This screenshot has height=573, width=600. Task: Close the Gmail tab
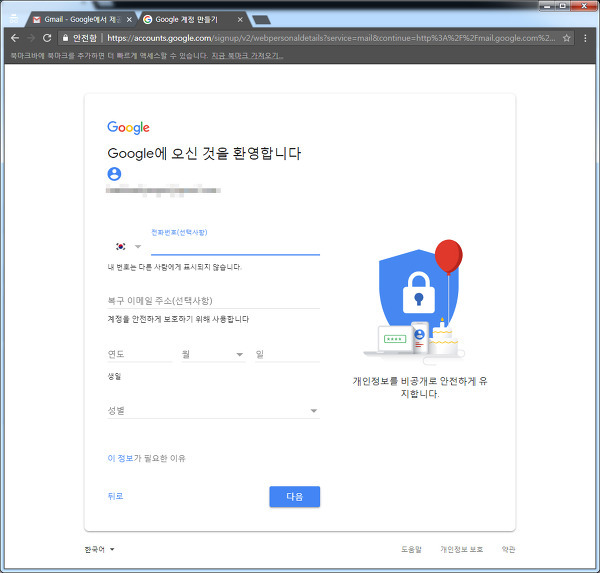129,20
